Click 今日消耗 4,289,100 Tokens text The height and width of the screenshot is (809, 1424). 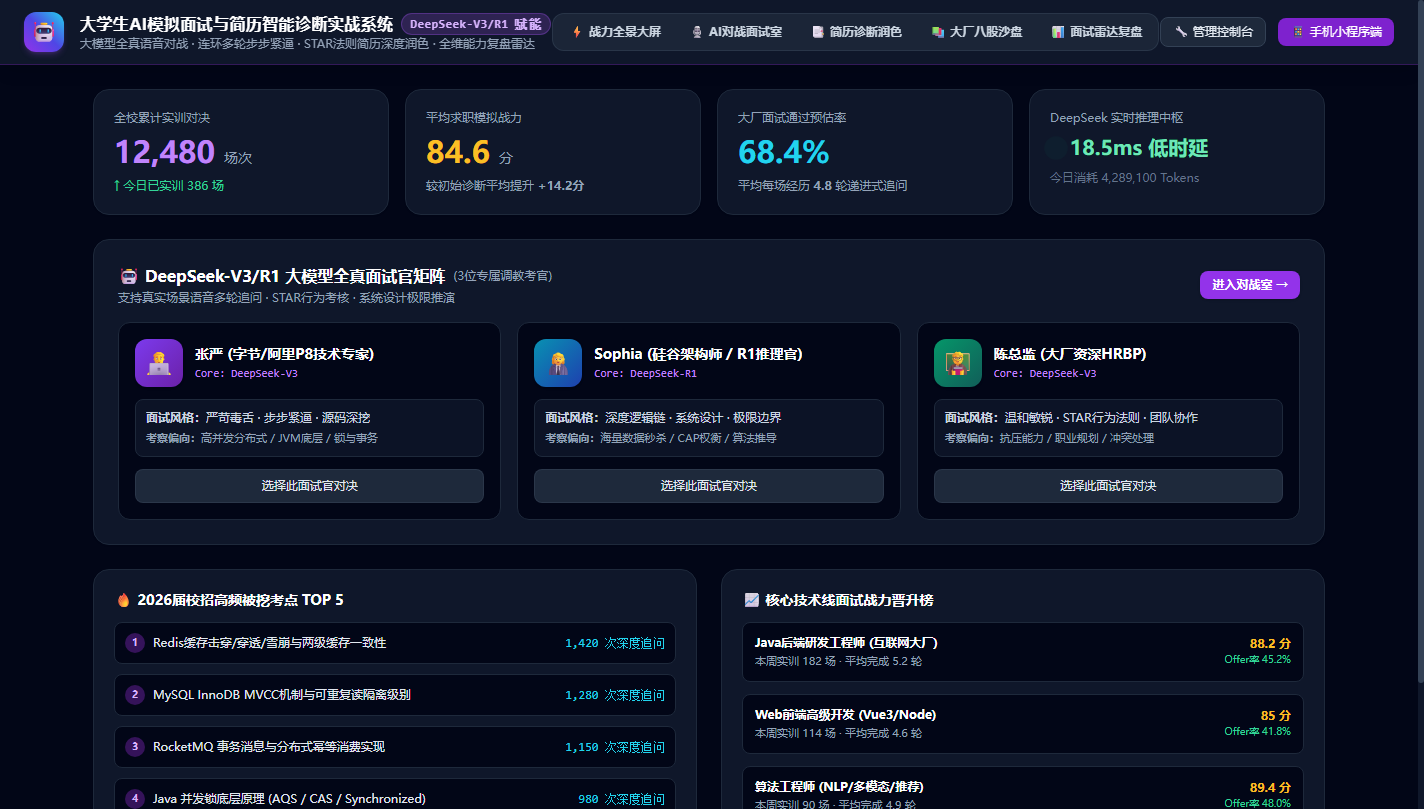1124,178
